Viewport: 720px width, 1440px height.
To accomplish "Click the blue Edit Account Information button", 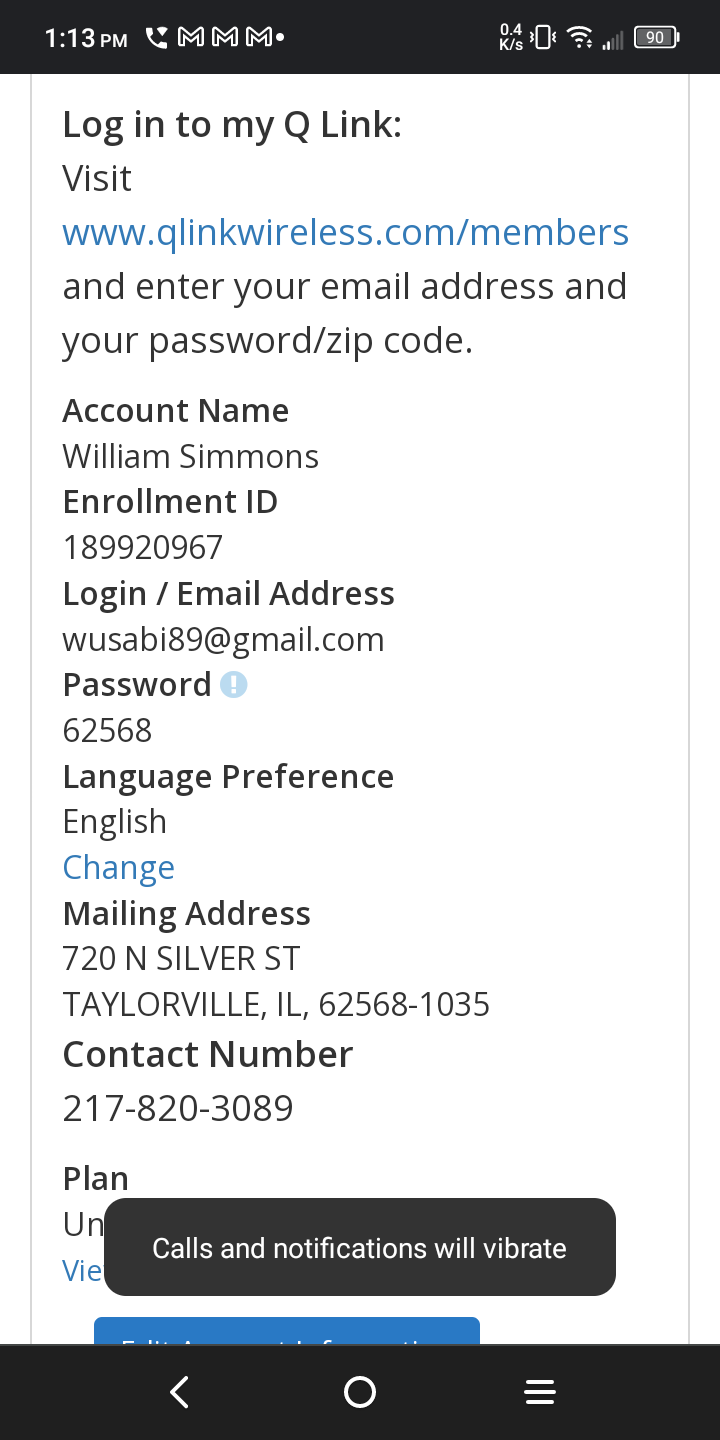I will click(287, 1331).
